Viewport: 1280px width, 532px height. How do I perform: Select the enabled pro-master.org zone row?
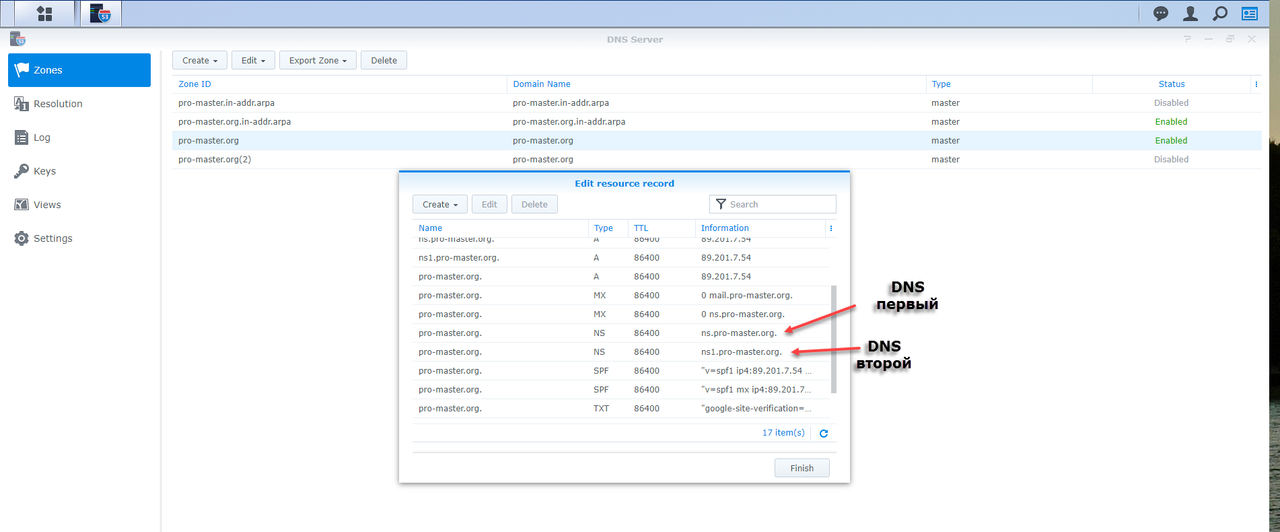(716, 140)
